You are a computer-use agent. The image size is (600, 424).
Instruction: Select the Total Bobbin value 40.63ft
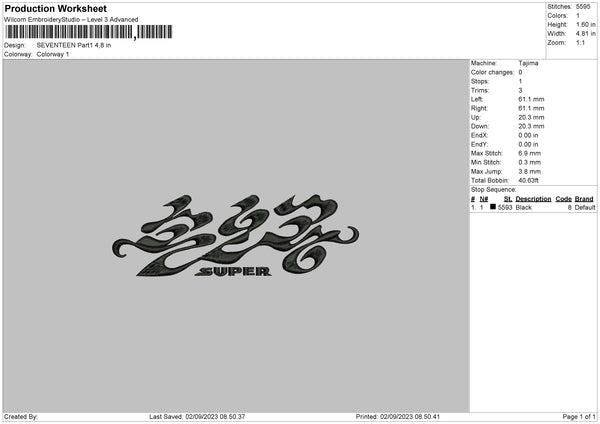pos(528,181)
